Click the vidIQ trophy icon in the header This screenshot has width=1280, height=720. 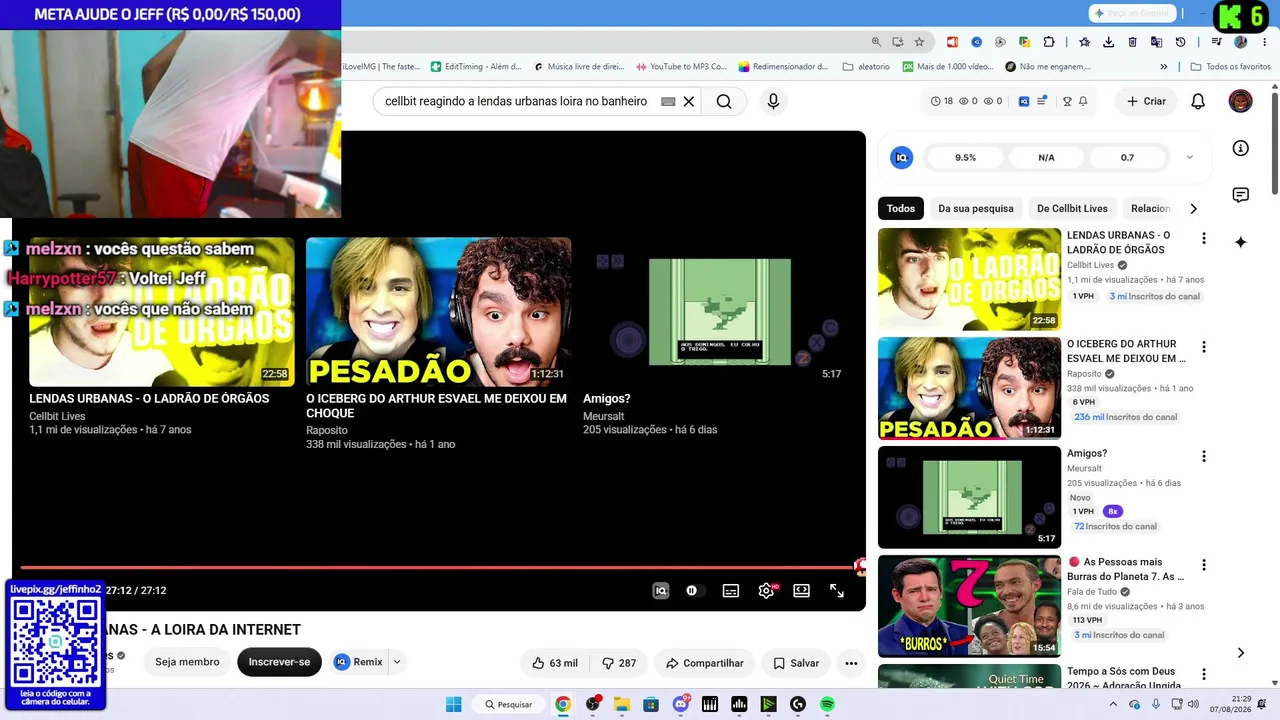coord(1068,101)
